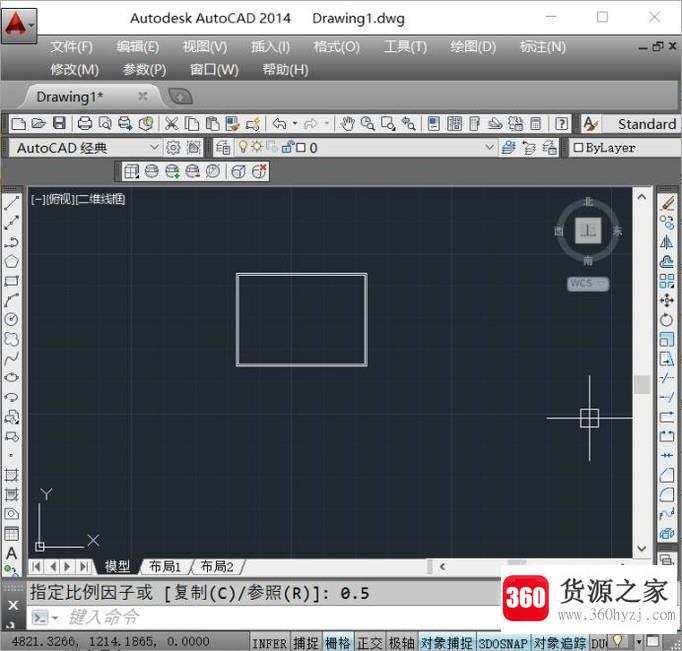
Task: Click the Array modify tool
Action: click(667, 281)
